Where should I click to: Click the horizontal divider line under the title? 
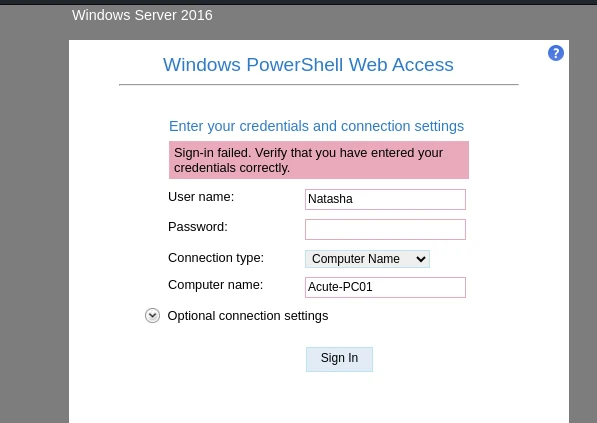[x=319, y=85]
